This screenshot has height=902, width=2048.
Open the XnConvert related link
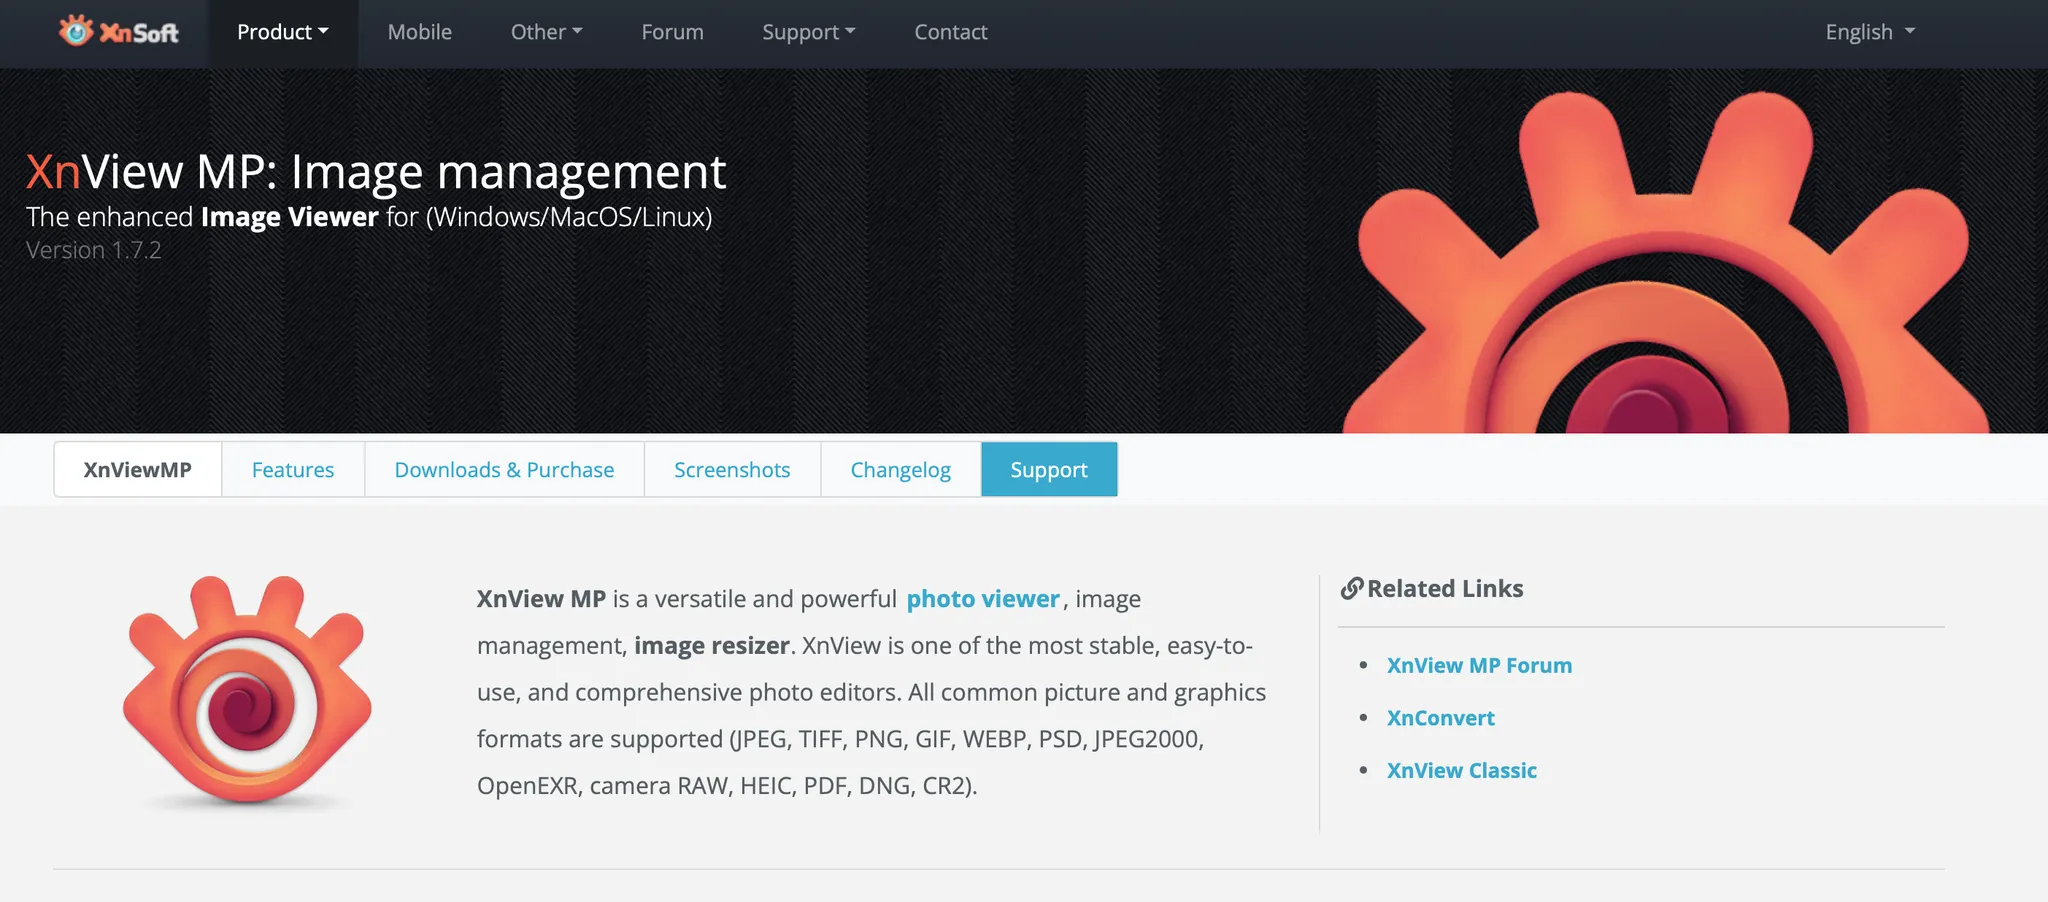coord(1441,718)
